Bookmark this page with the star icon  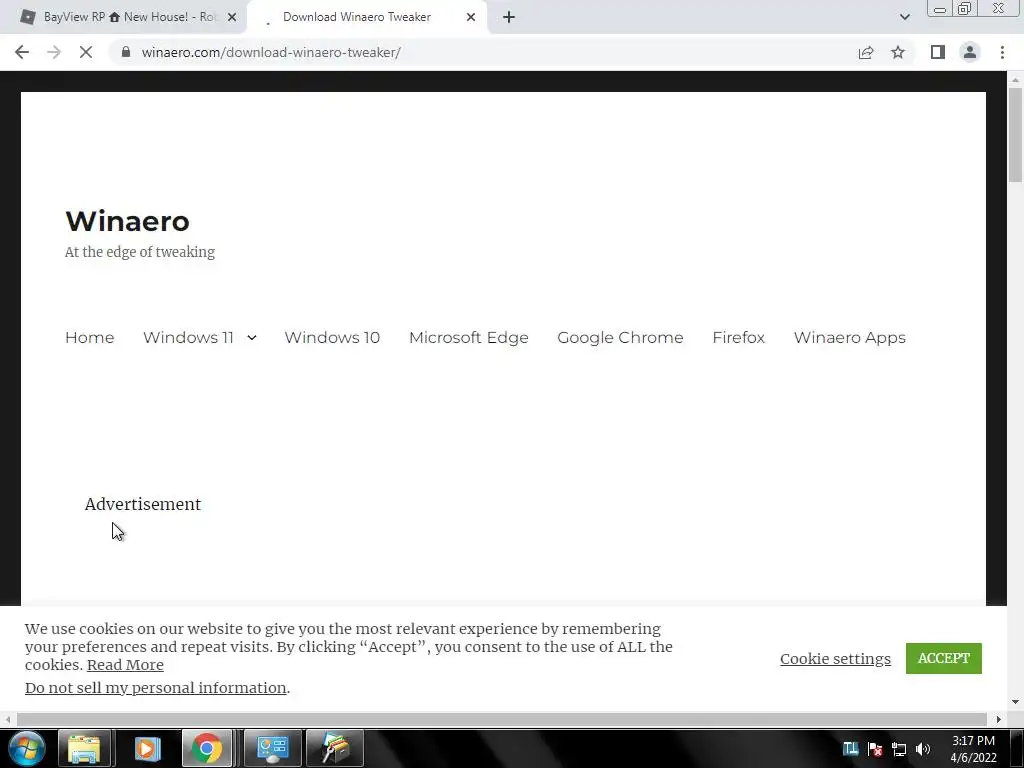tap(898, 52)
